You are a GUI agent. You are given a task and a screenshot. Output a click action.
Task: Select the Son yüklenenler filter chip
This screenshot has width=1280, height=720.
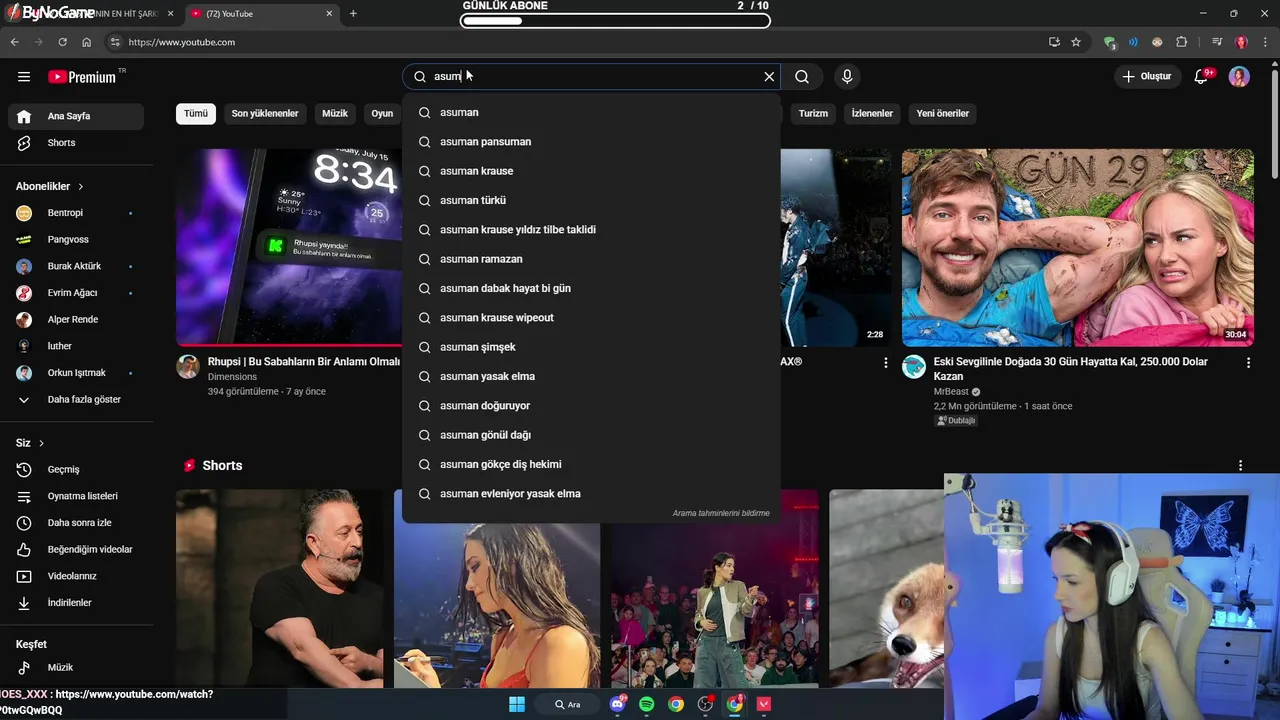click(x=265, y=114)
